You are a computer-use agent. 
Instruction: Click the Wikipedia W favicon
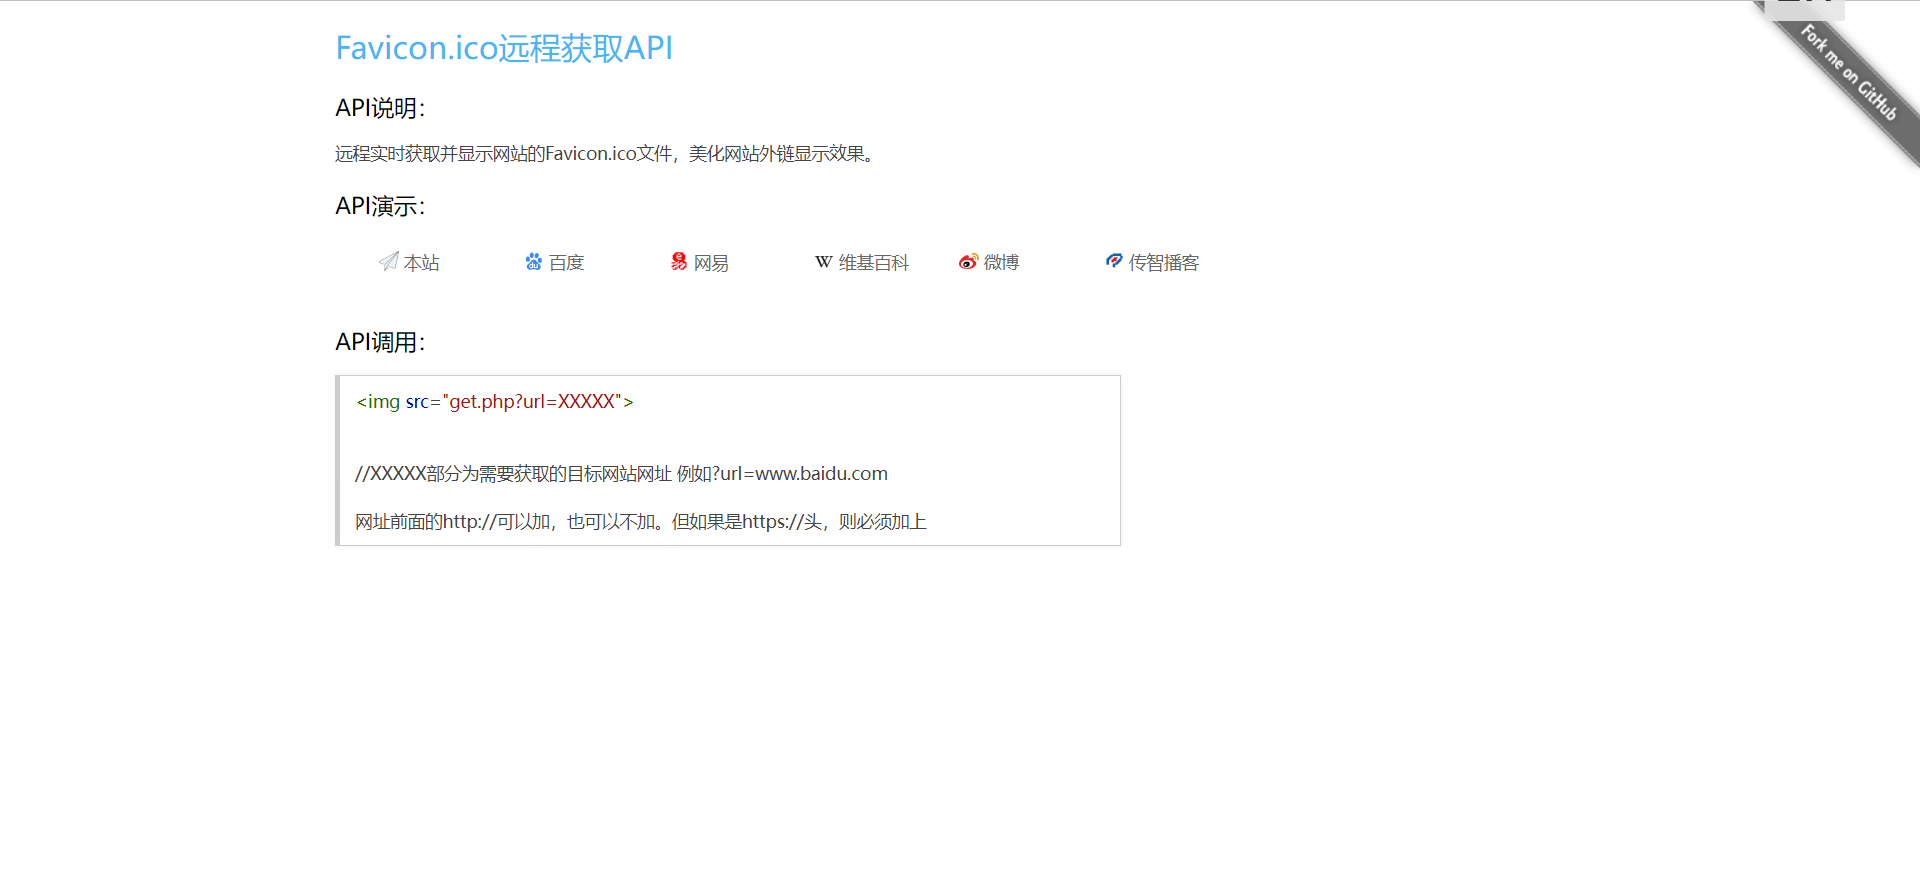pos(824,262)
